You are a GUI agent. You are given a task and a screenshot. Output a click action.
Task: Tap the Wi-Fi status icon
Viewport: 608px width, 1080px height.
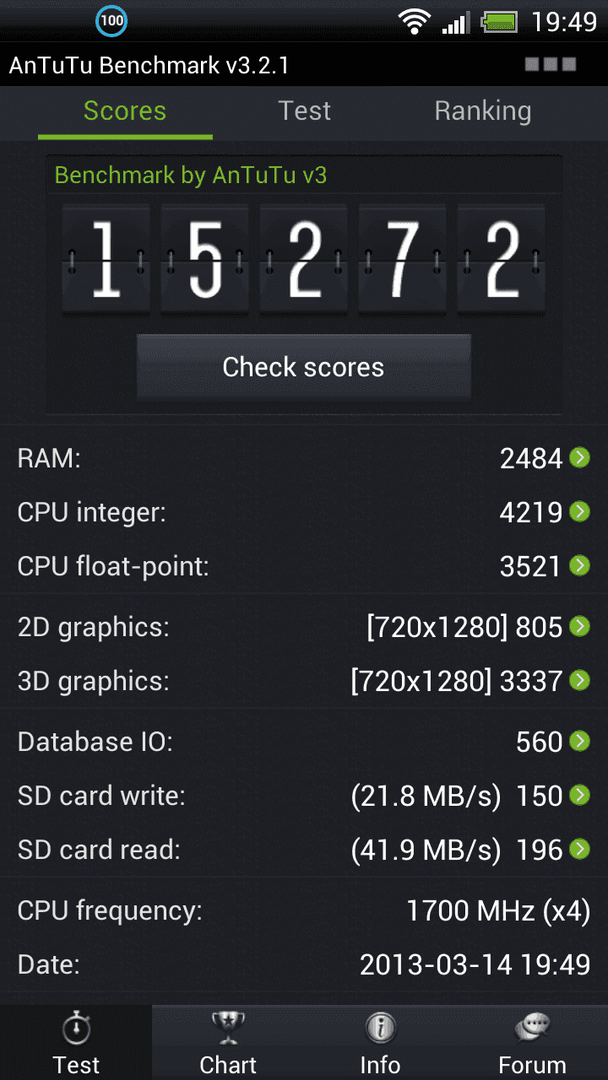[414, 21]
